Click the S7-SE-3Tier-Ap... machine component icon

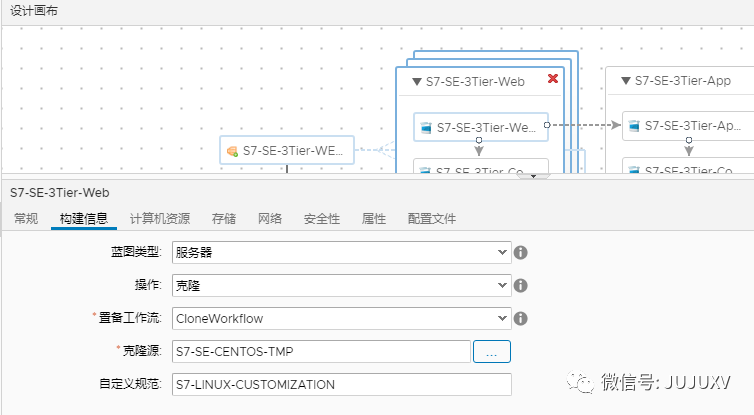point(633,126)
